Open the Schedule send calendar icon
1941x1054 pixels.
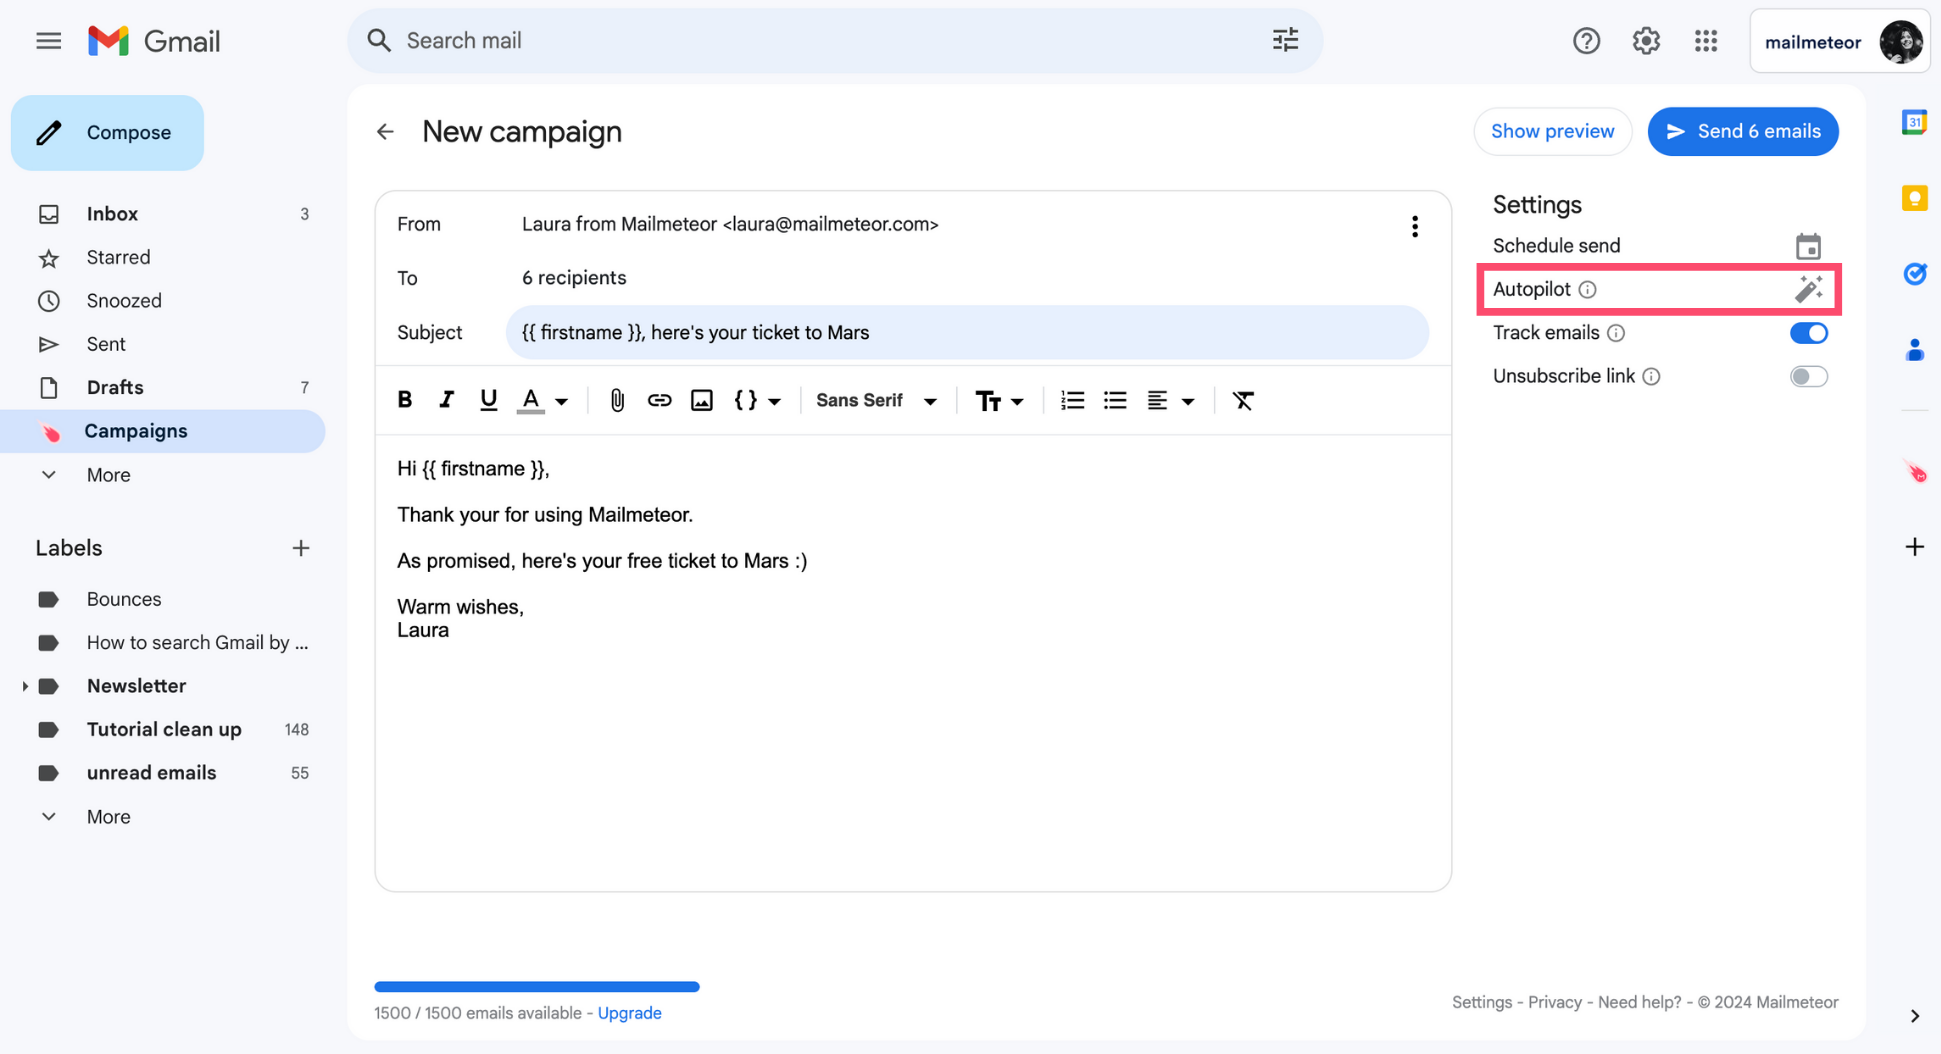pyautogui.click(x=1808, y=246)
